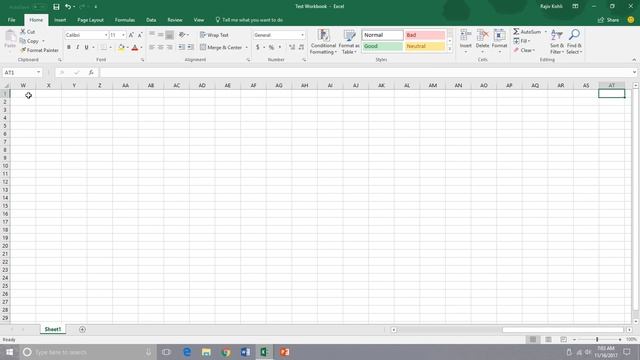Open the Format cells menu
This screenshot has height=360, width=640.
(499, 41)
